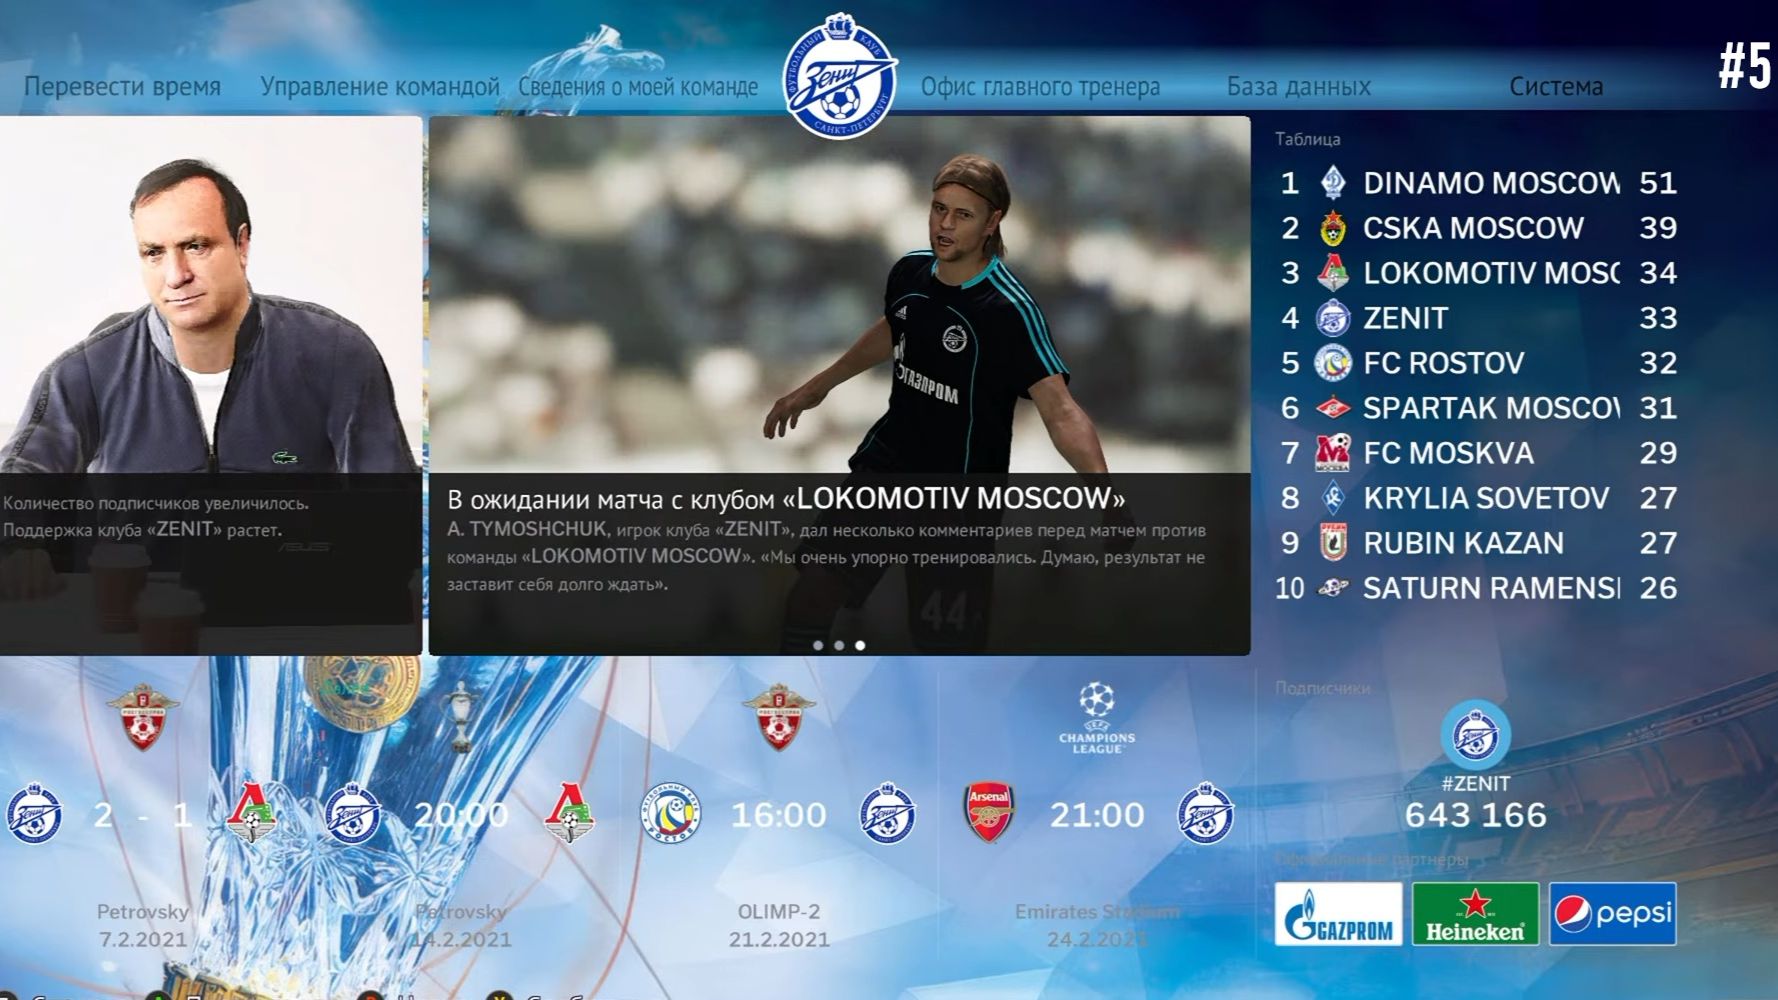Click the Pepsi sponsor logo
1778x1000 pixels.
(1612, 914)
